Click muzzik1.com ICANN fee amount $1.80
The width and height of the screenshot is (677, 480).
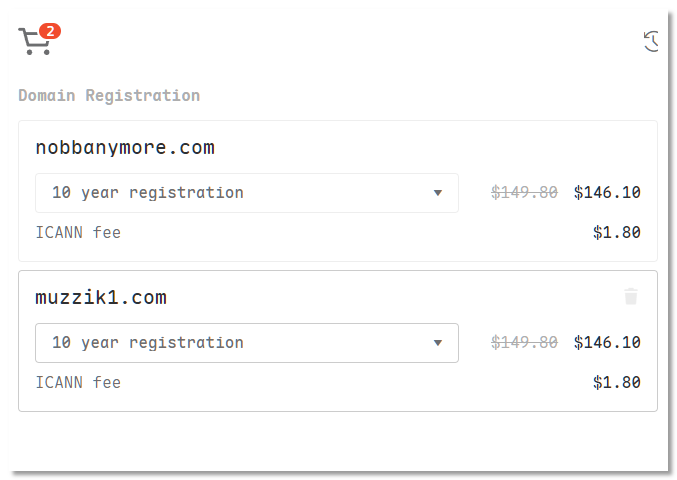[x=616, y=382]
